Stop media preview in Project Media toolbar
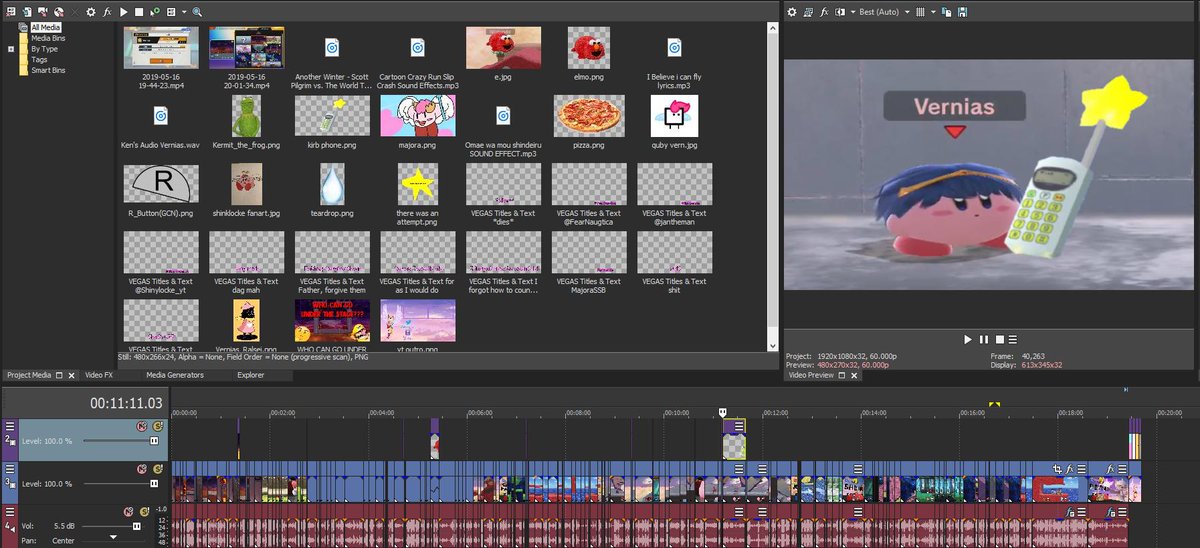 click(x=139, y=12)
